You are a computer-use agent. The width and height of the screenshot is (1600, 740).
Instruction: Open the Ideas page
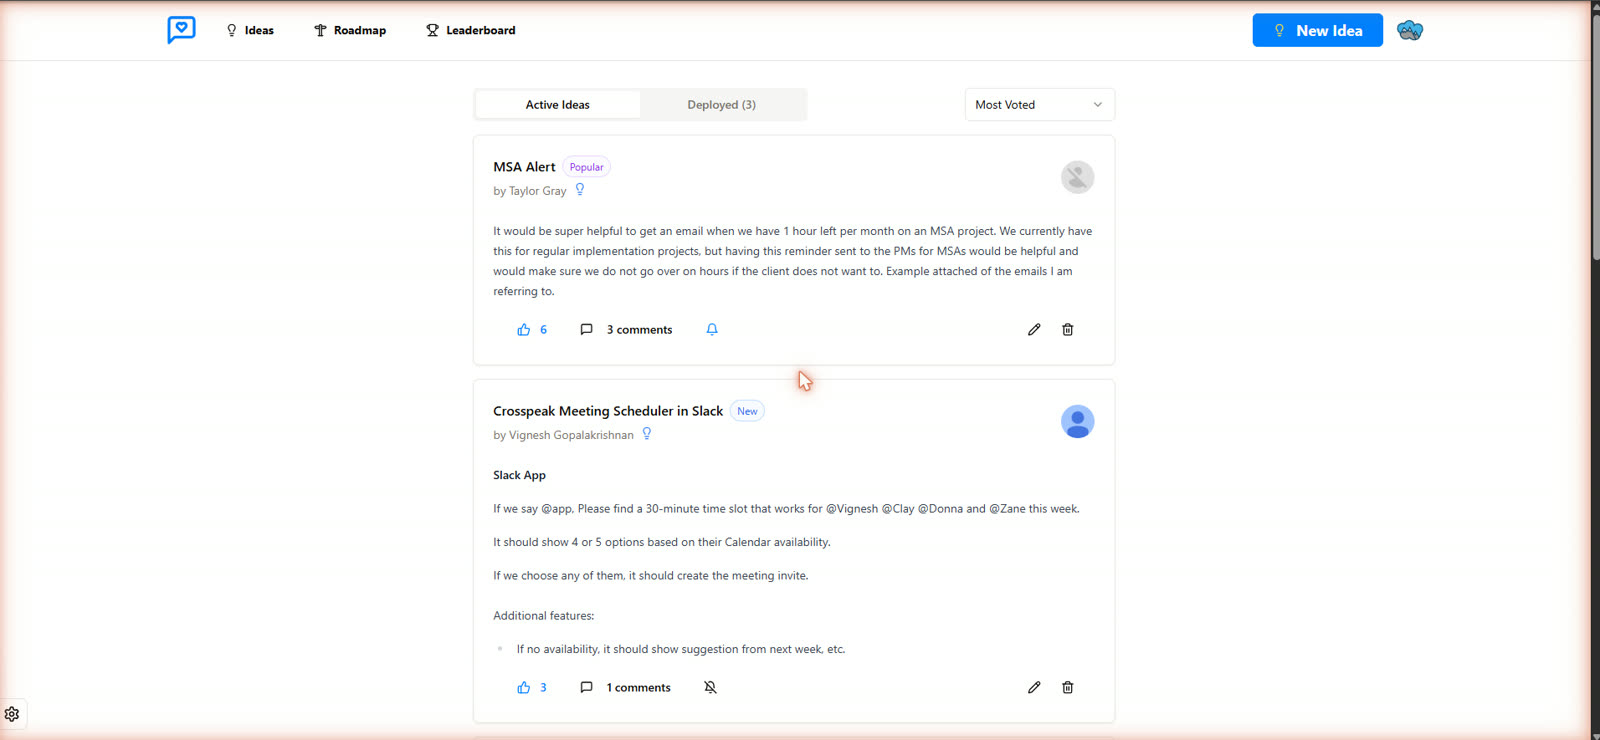tap(250, 30)
